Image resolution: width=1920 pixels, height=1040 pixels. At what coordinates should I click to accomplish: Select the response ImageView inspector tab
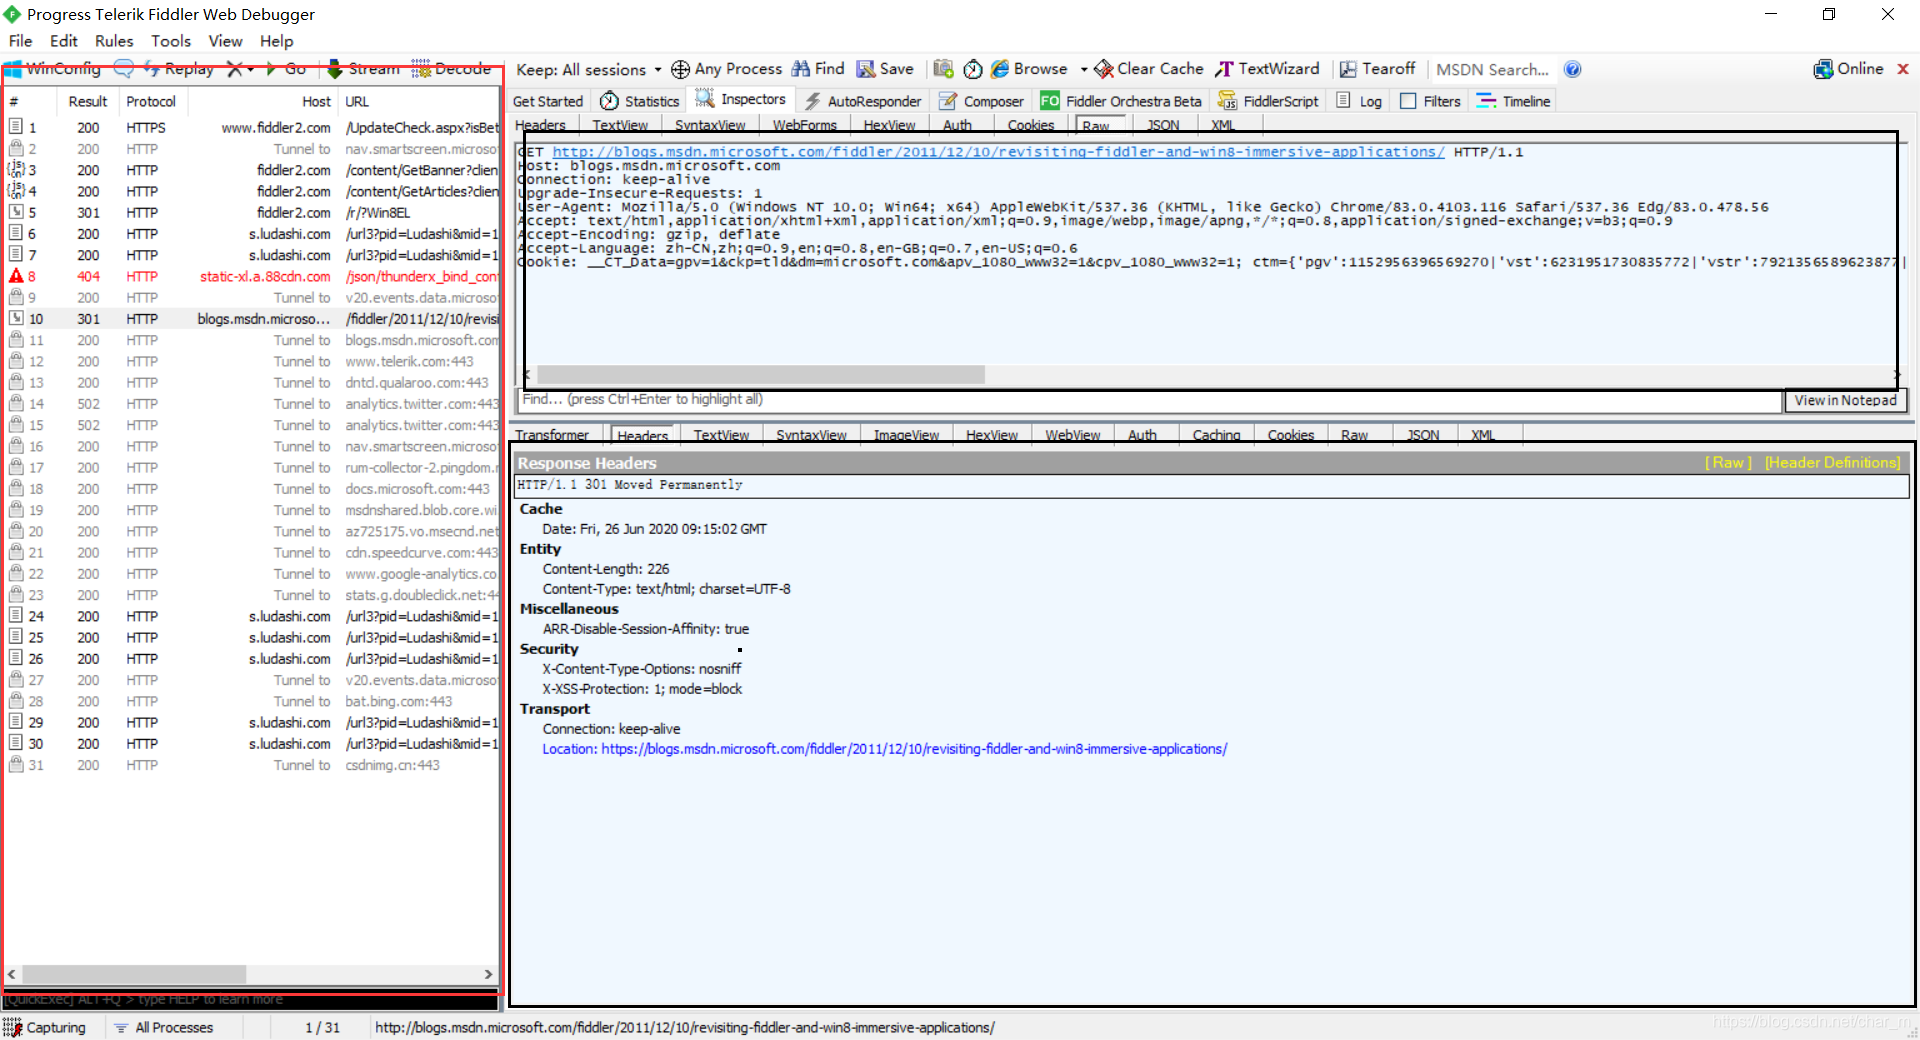[906, 435]
